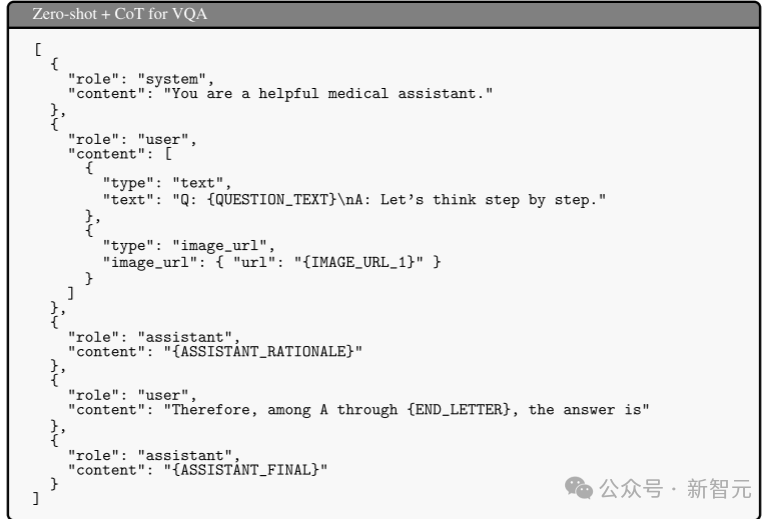Screen dimensions: 776x519
Task: Click the closing square bracket at bottom
Action: click(36, 498)
